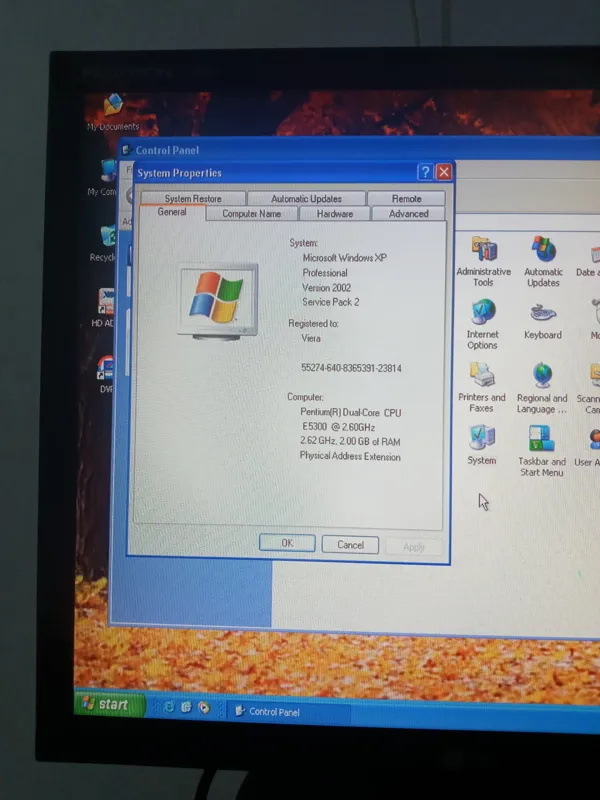Open Taskbar and Start Menu icon

(542, 451)
